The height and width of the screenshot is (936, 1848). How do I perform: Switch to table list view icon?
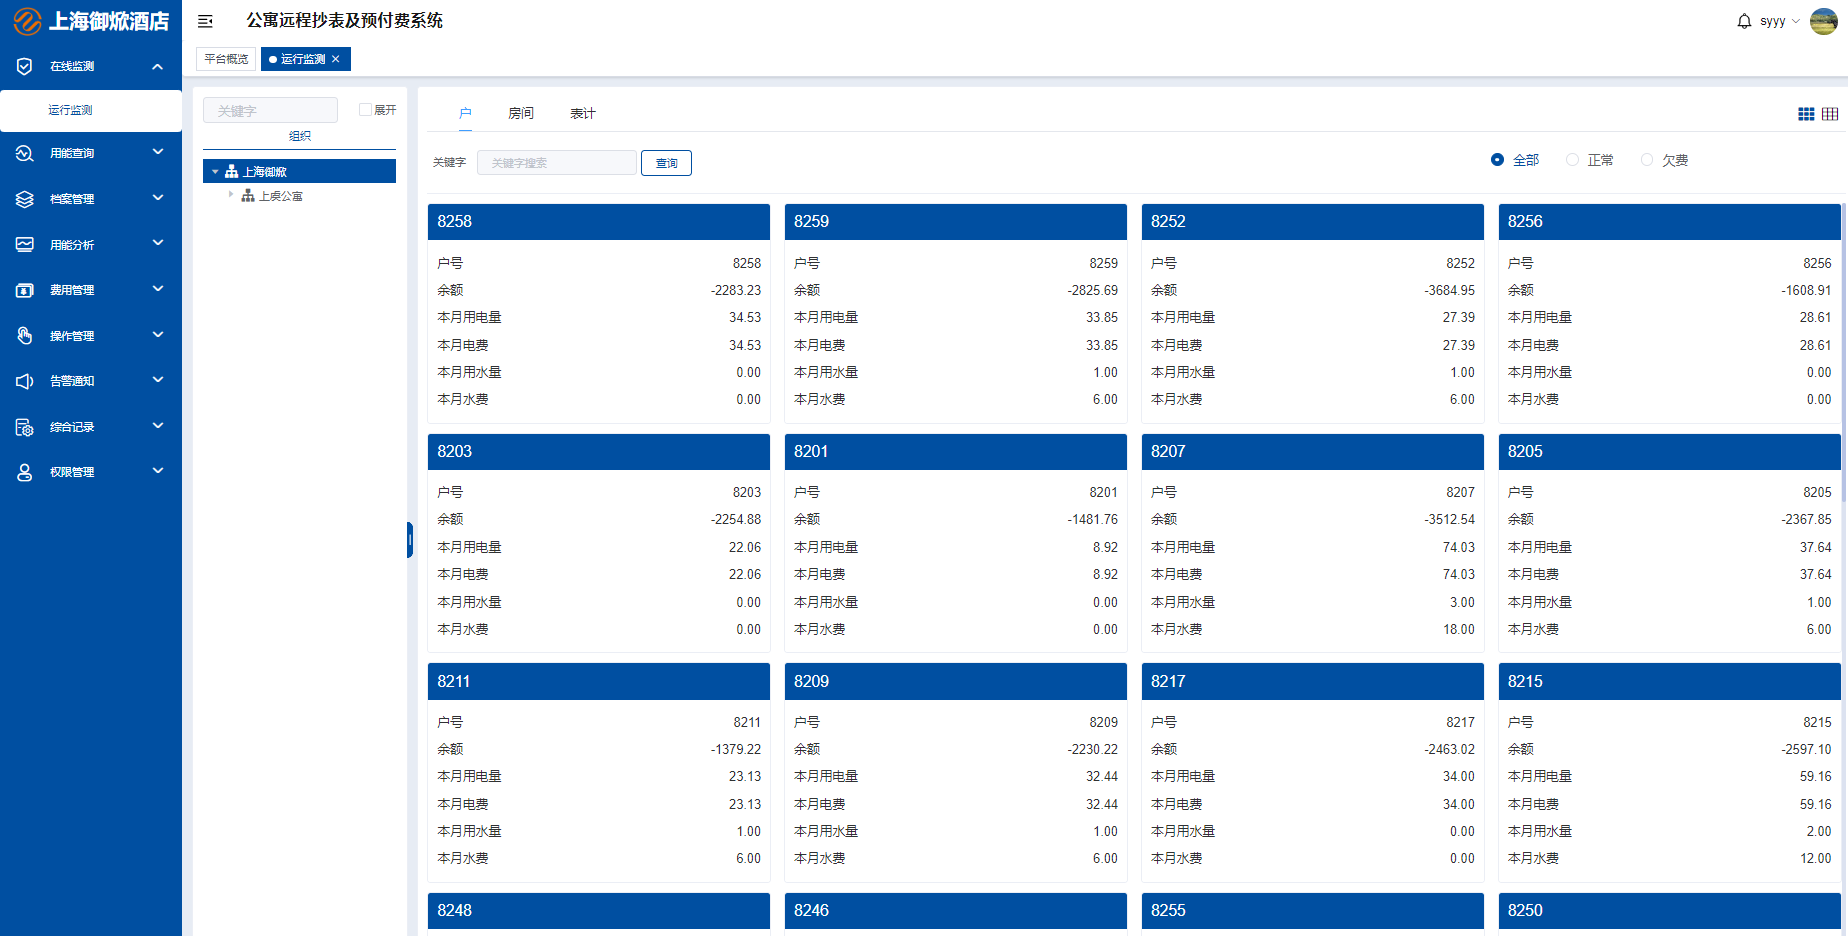pyautogui.click(x=1830, y=114)
